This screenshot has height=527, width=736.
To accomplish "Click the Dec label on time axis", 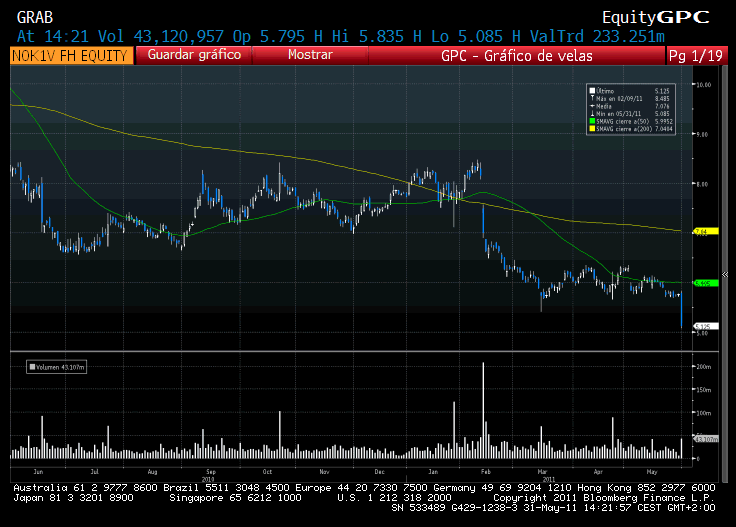I will point(379,472).
